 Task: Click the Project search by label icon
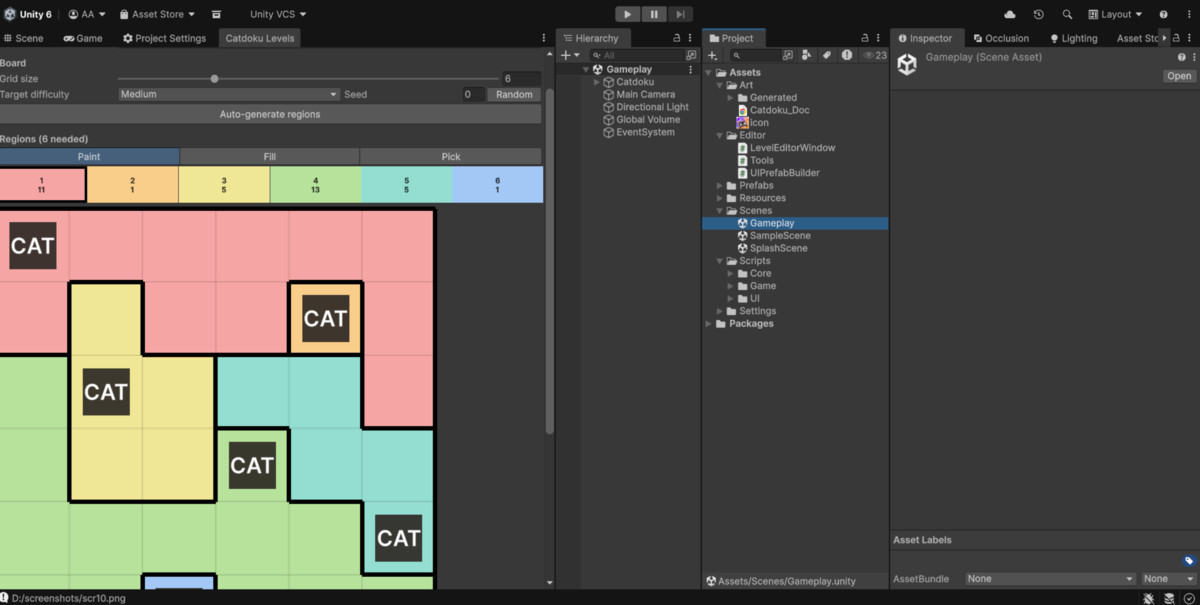tap(827, 55)
